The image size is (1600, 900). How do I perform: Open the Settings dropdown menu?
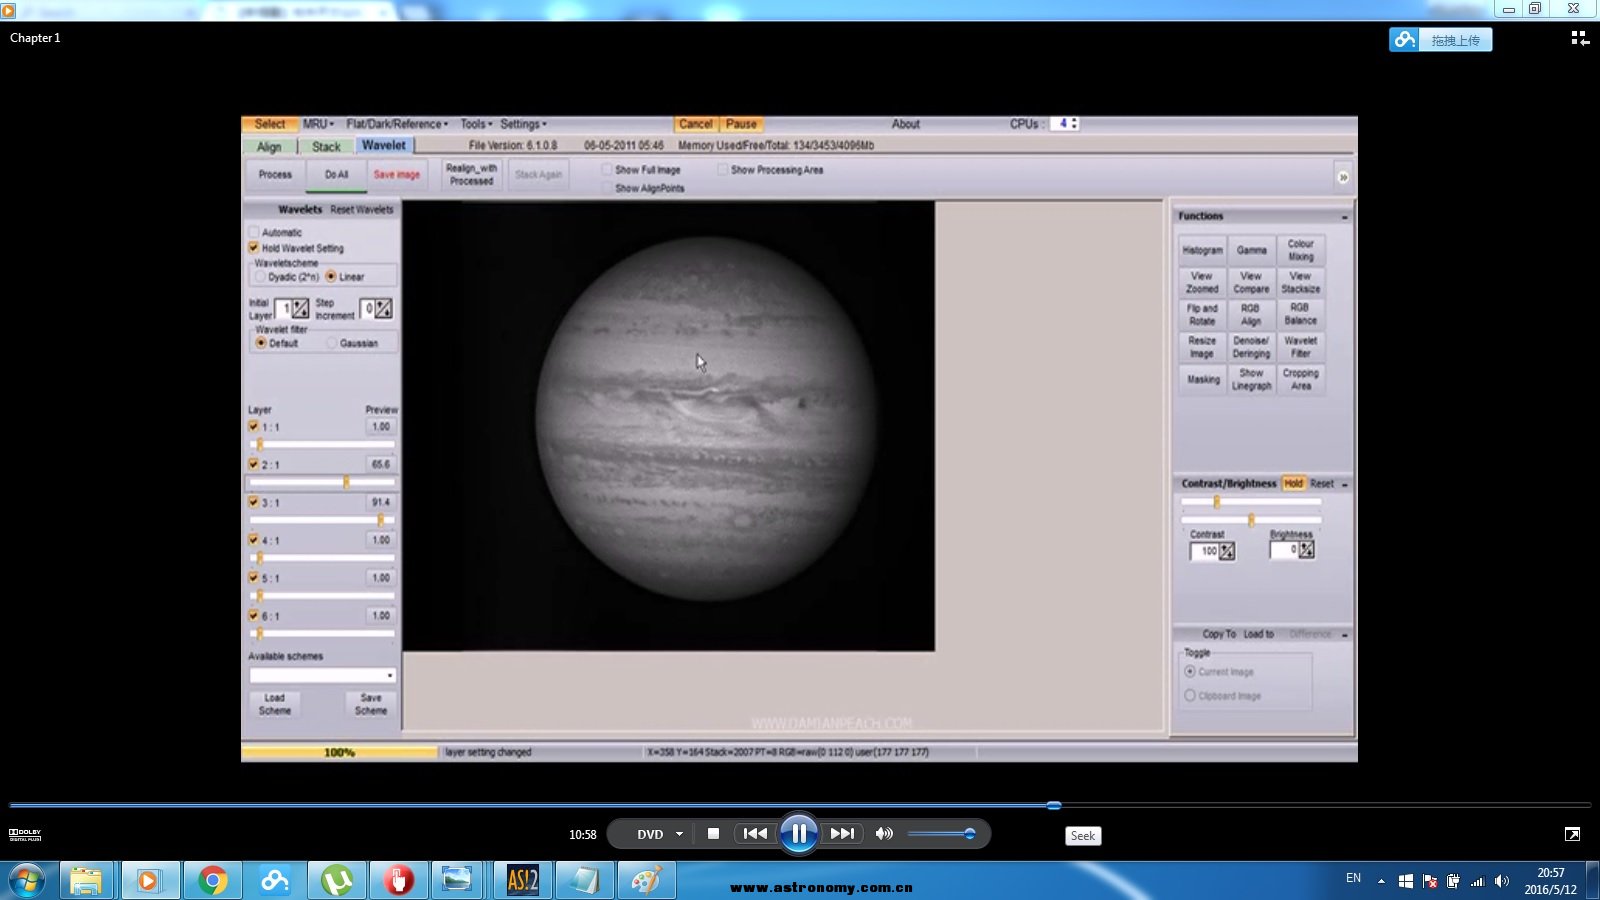point(523,124)
